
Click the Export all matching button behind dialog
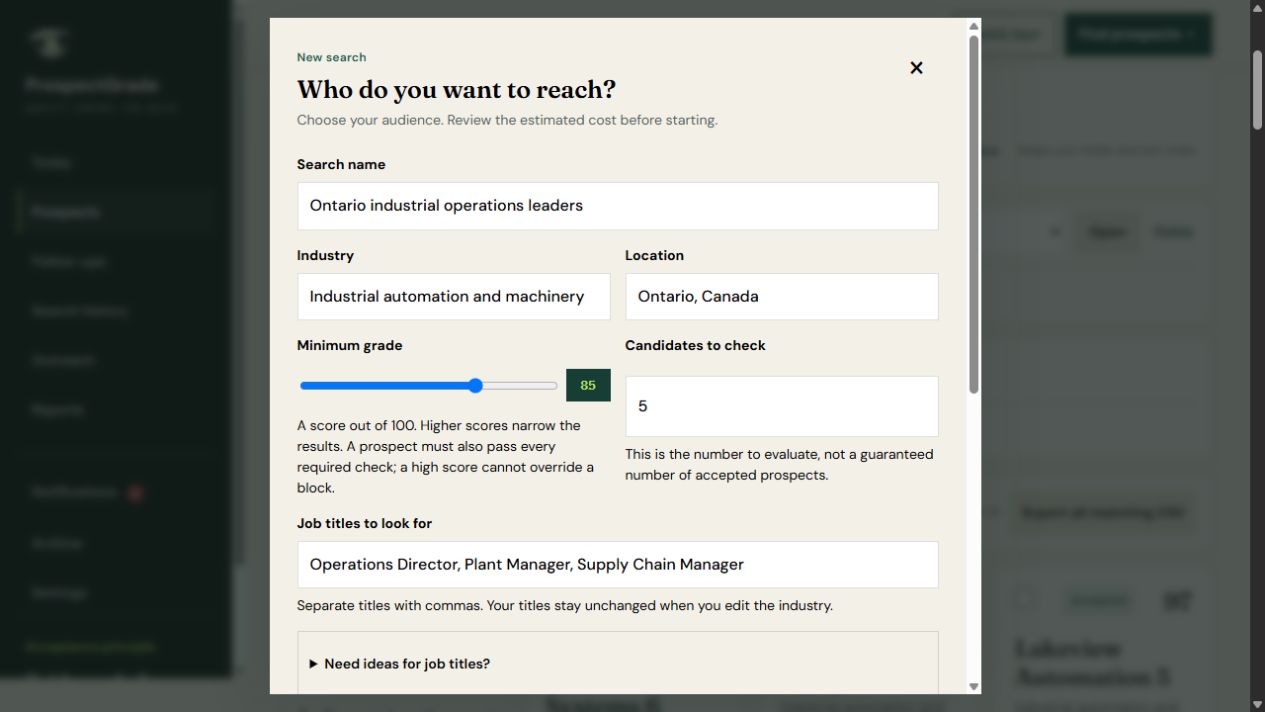pyautogui.click(x=1102, y=512)
